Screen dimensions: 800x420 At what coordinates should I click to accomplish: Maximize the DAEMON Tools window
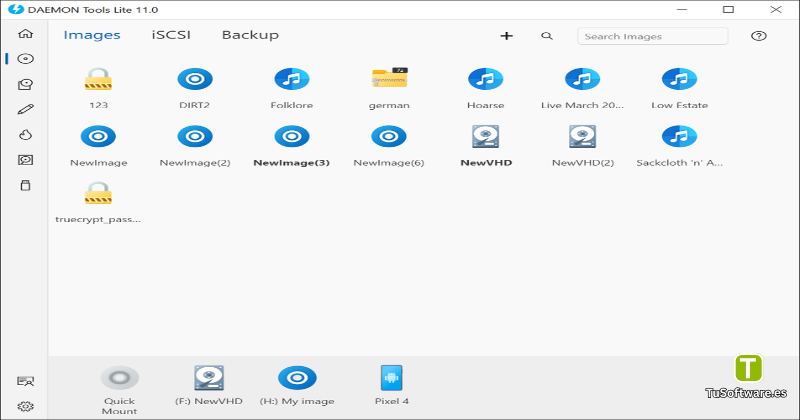click(x=729, y=10)
